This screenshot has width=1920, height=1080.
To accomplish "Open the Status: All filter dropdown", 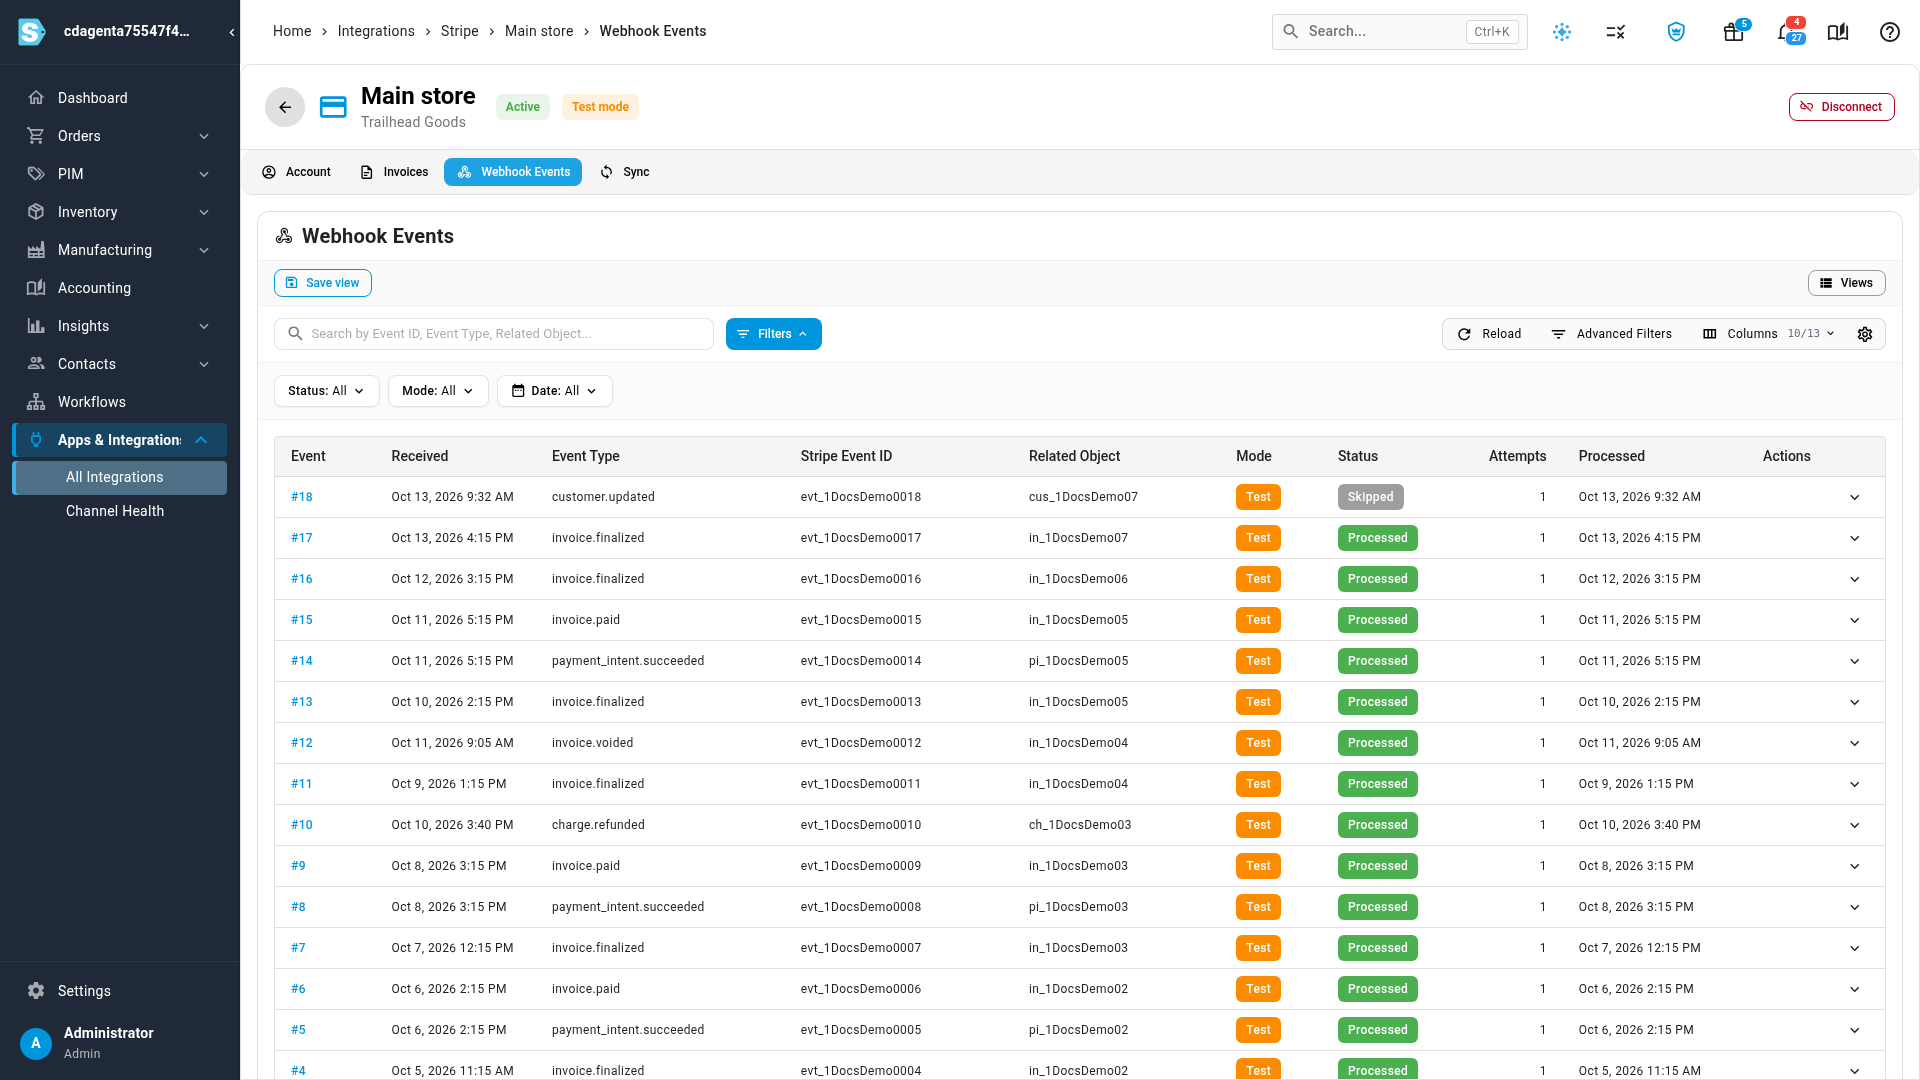I will coord(326,391).
